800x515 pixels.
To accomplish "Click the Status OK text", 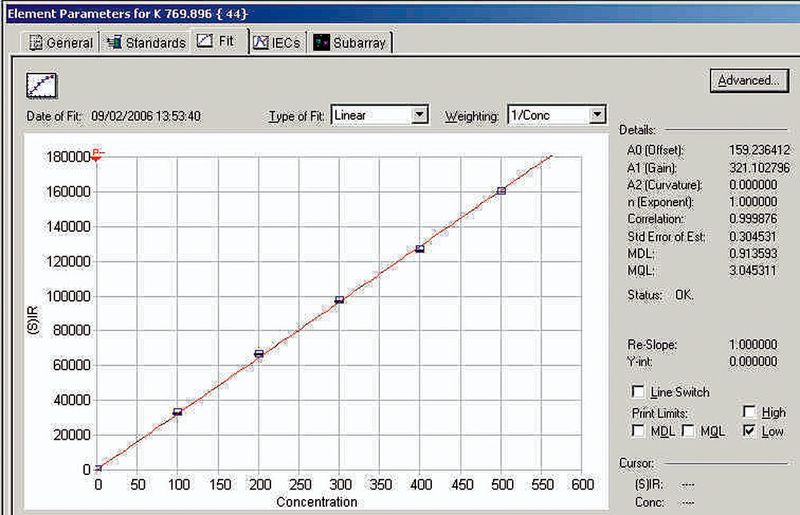I will click(x=684, y=295).
